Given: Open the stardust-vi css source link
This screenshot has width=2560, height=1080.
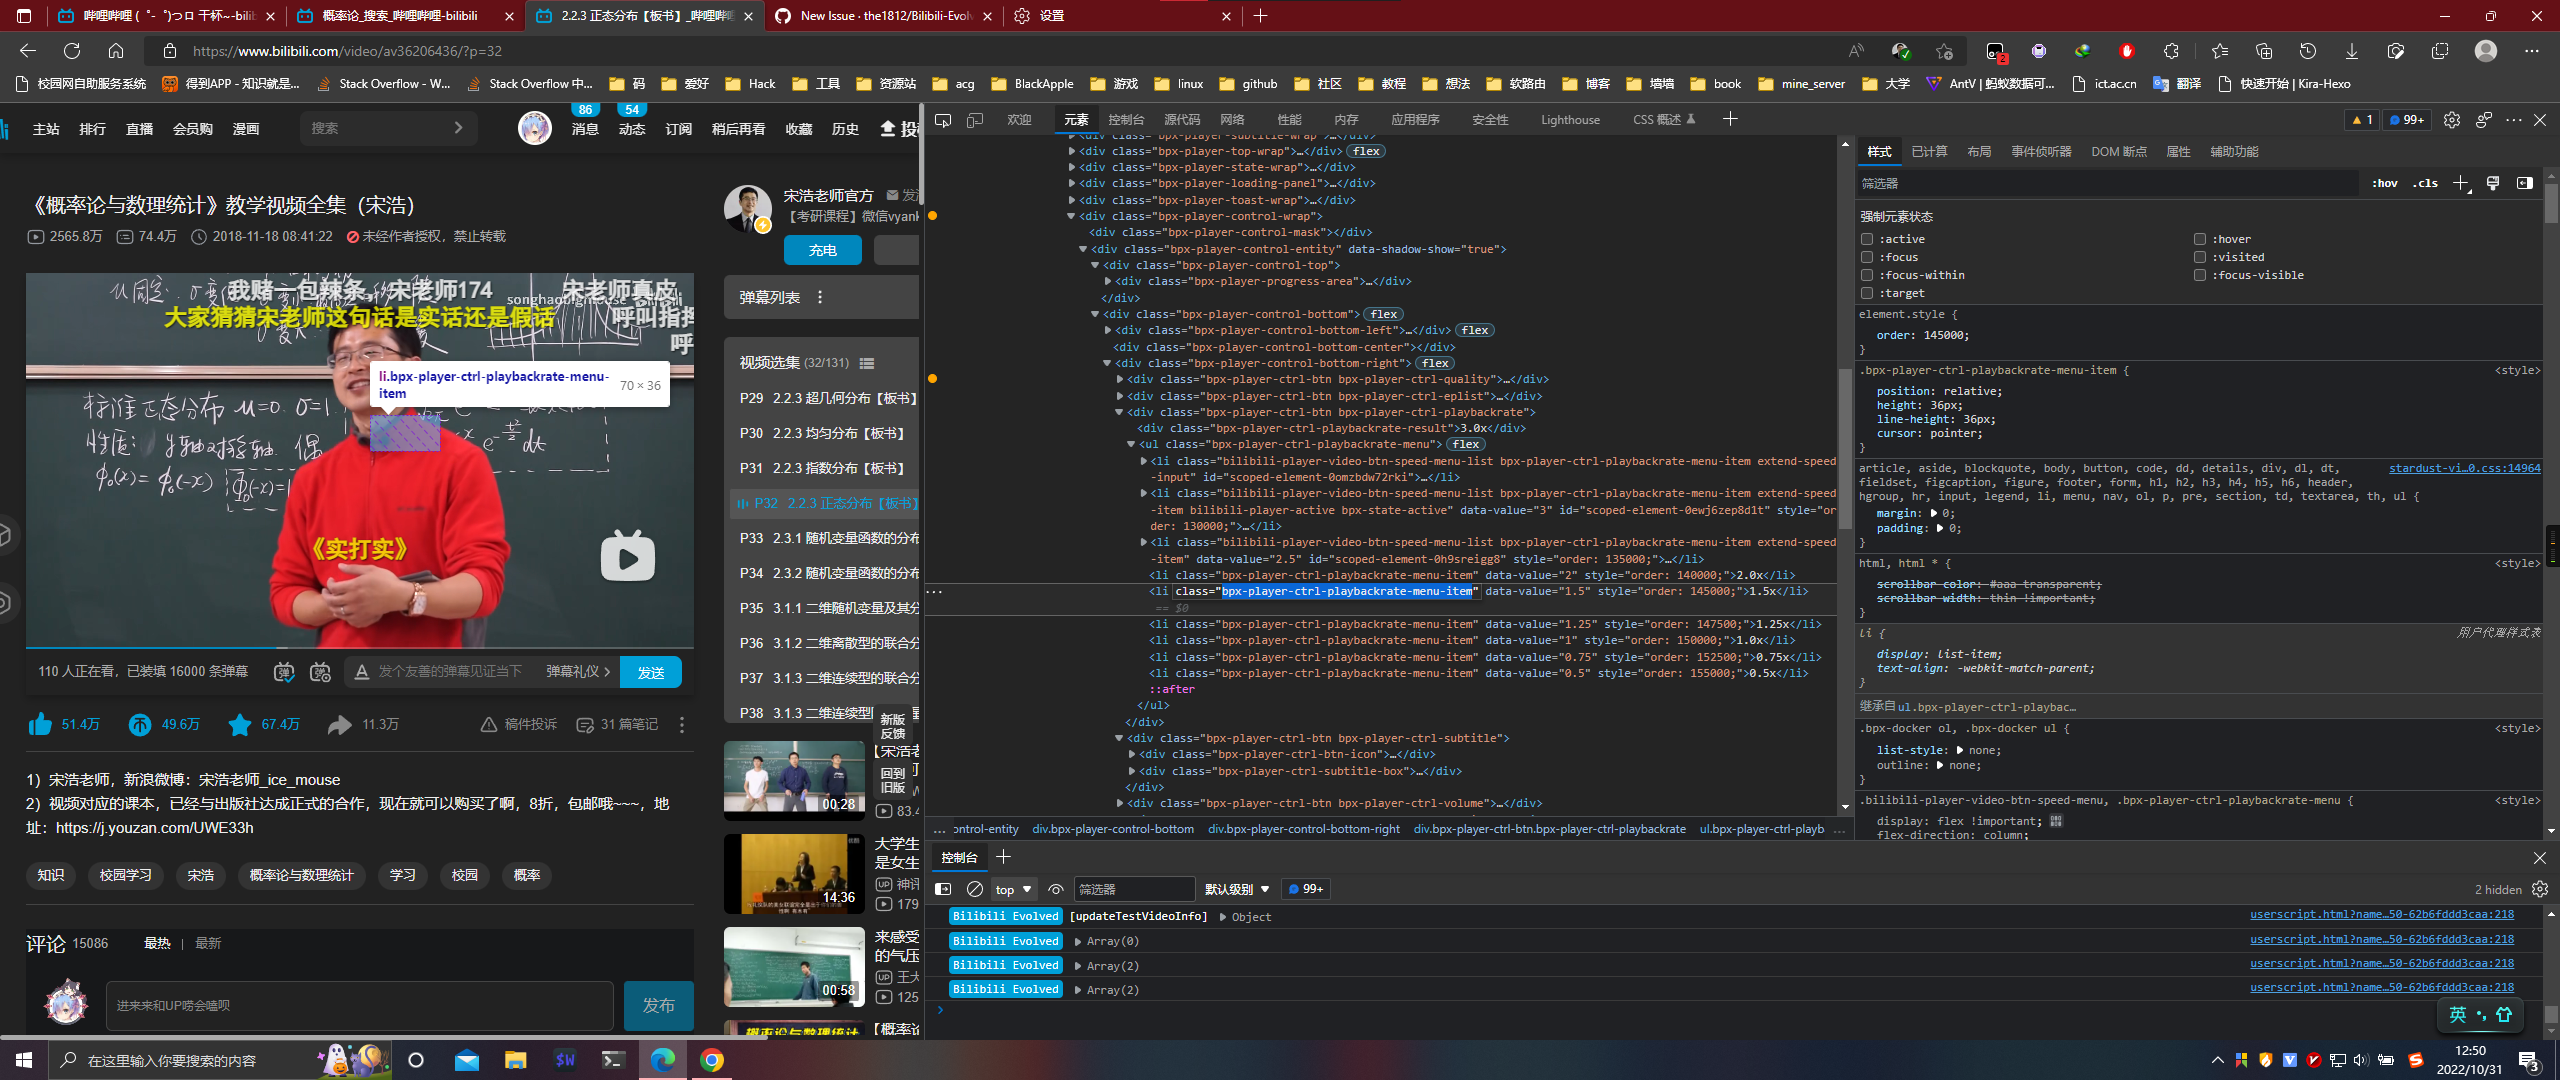Looking at the screenshot, I should 2464,468.
